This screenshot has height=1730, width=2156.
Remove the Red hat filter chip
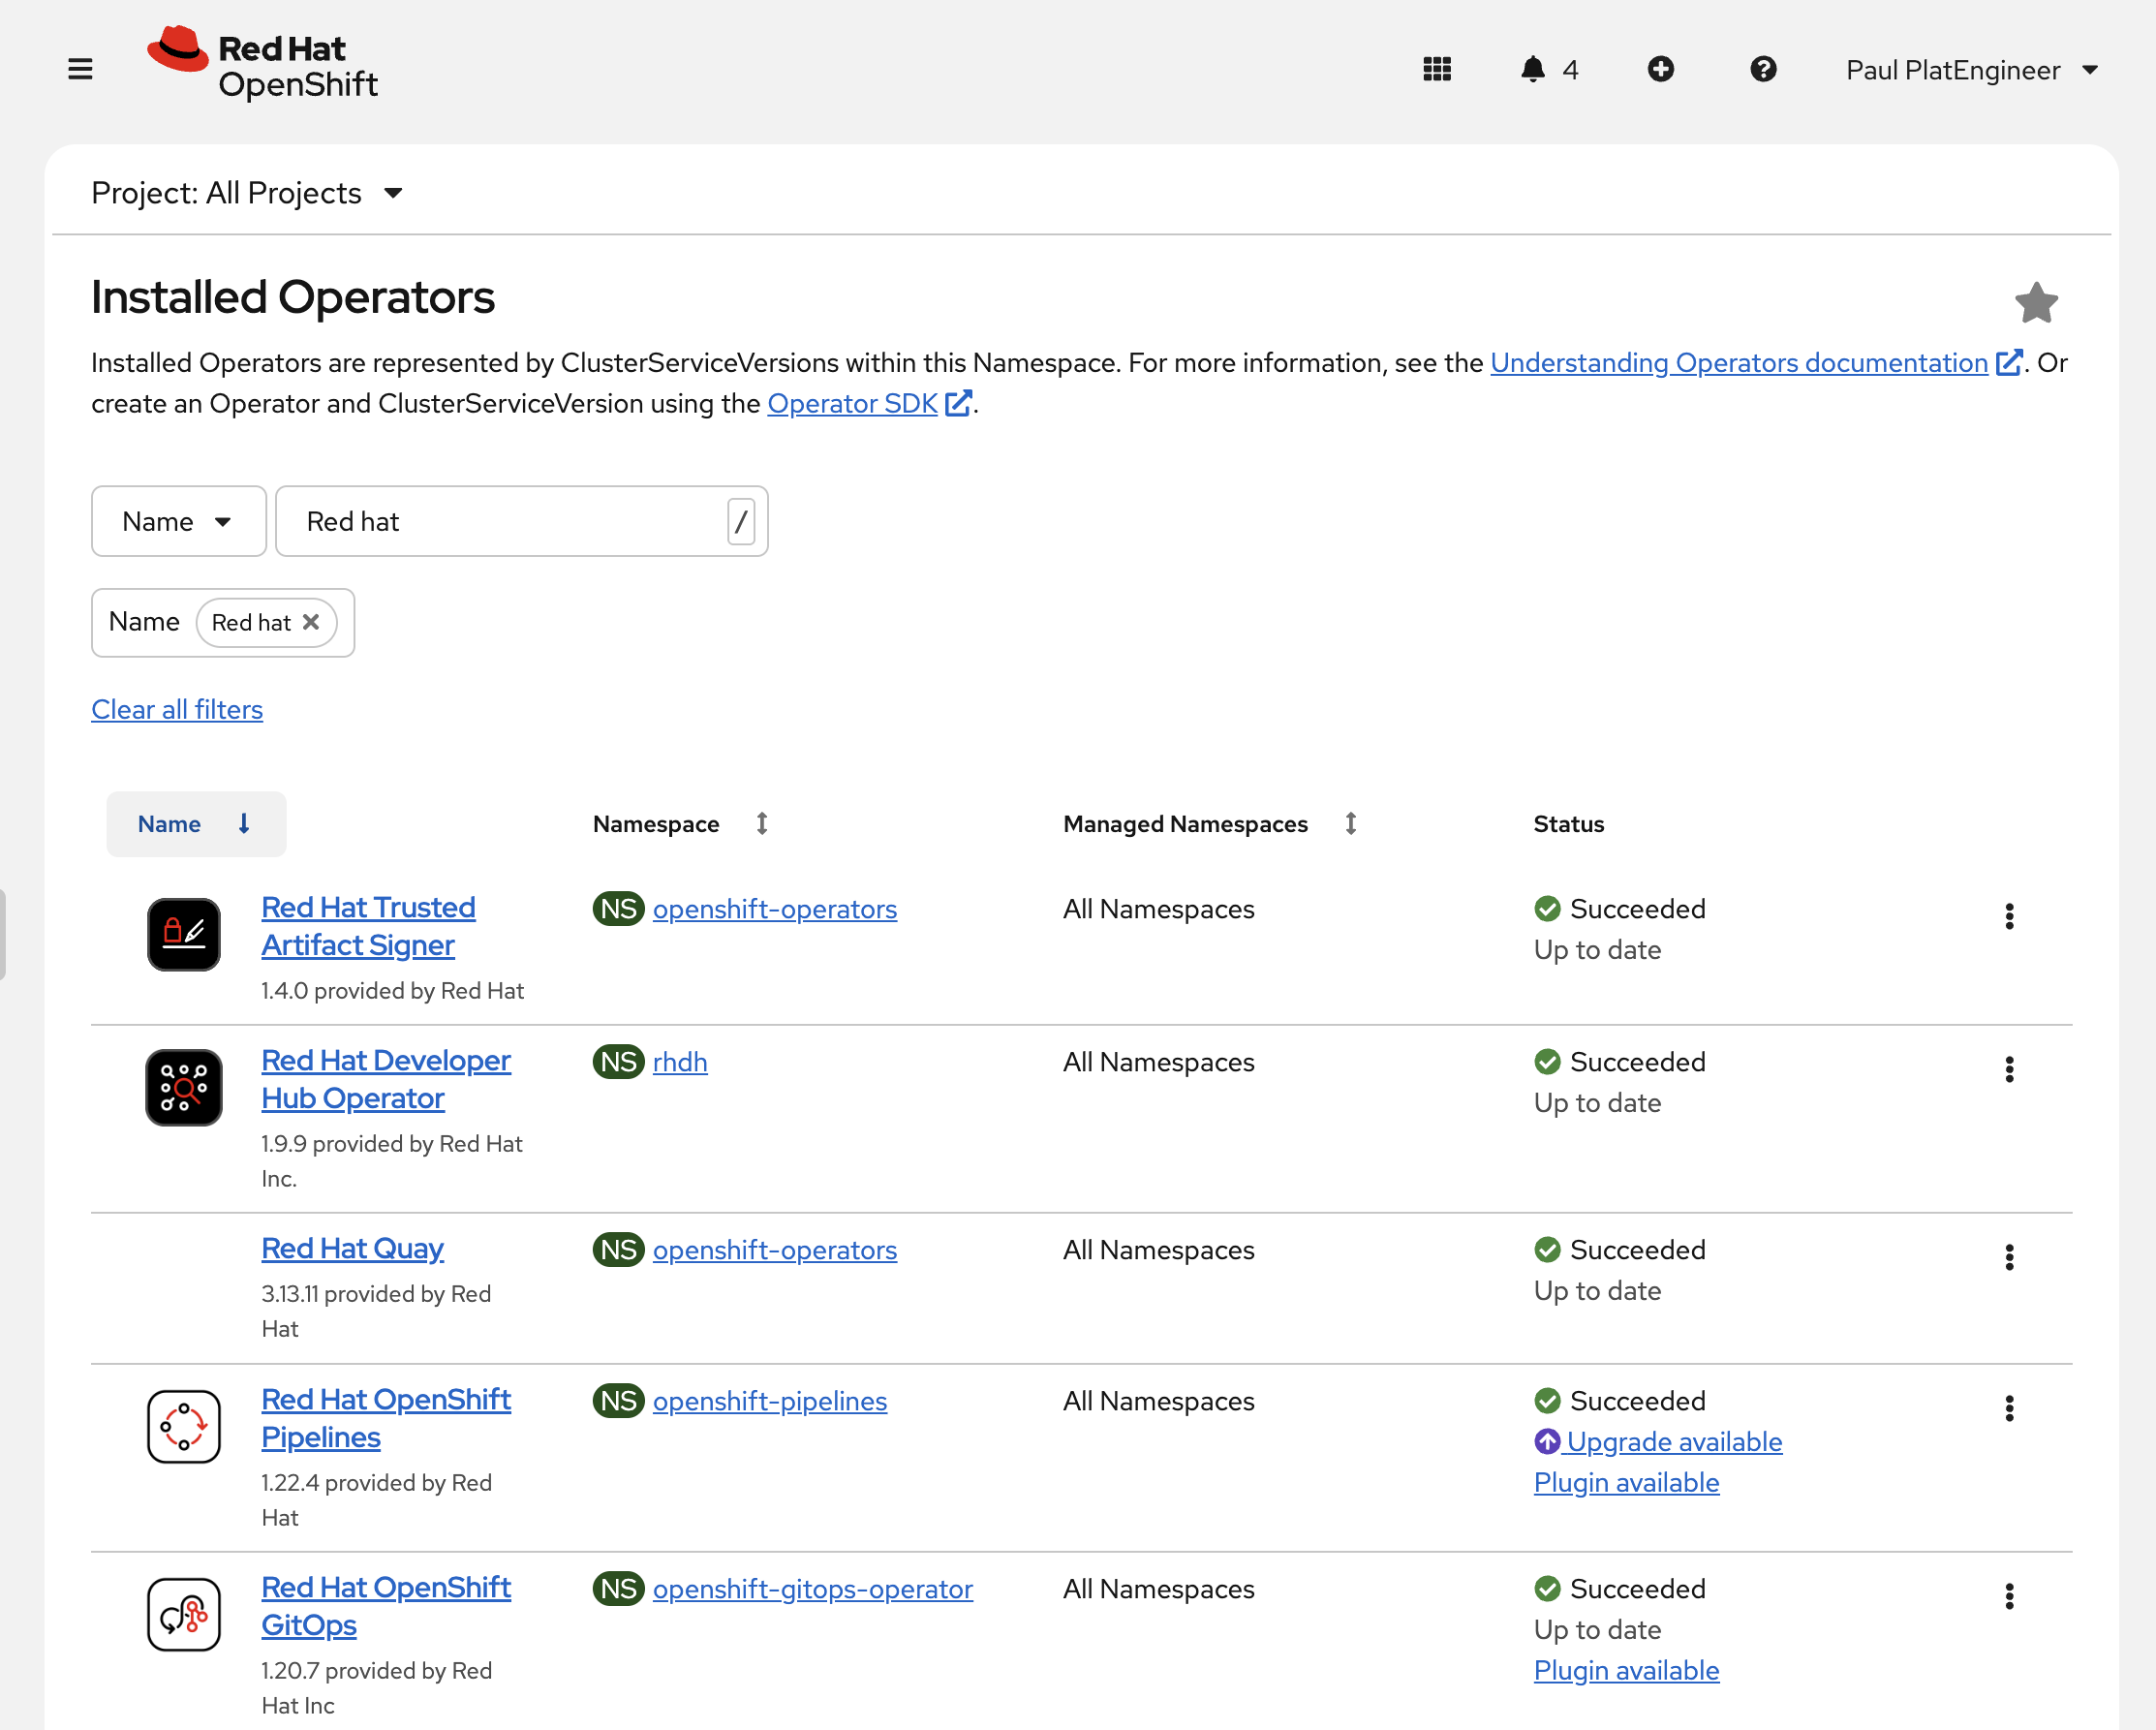click(x=311, y=622)
